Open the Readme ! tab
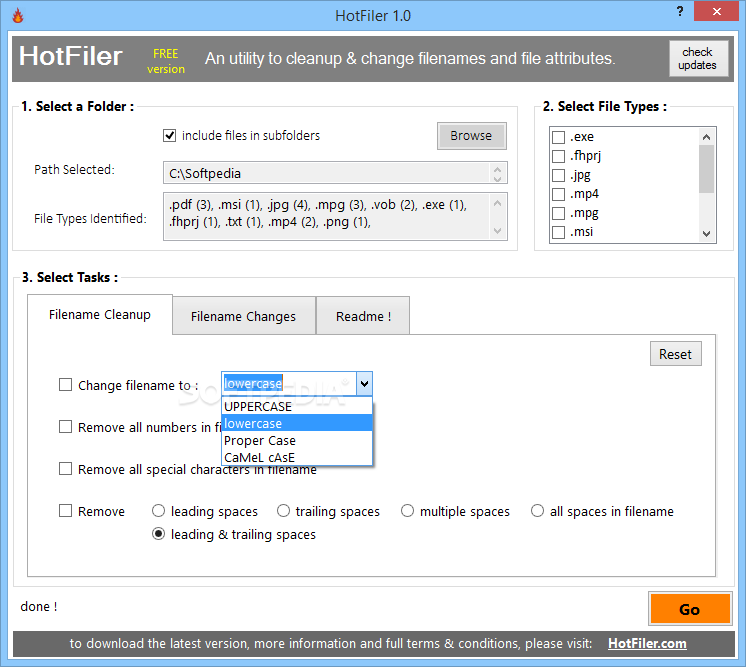746x667 pixels. pyautogui.click(x=363, y=316)
